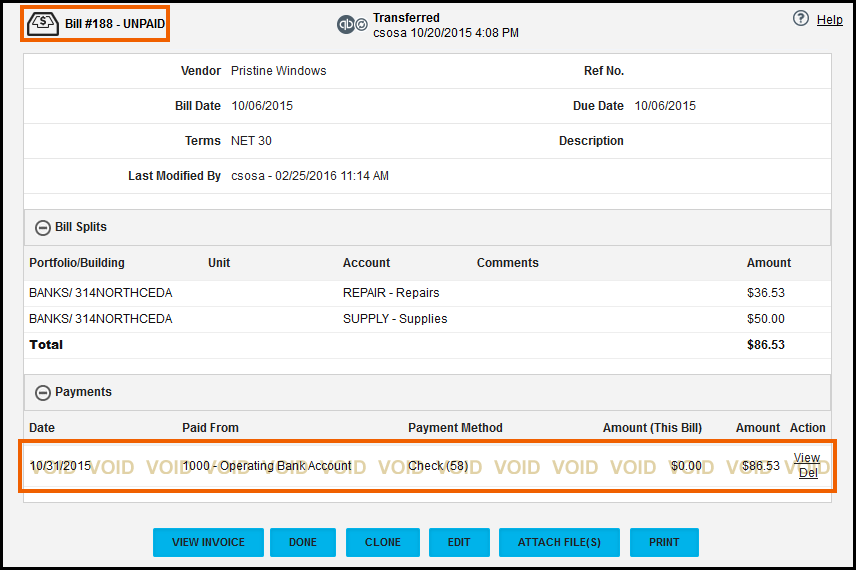Print the bill using PRINT button
The width and height of the screenshot is (856, 570).
pos(664,542)
